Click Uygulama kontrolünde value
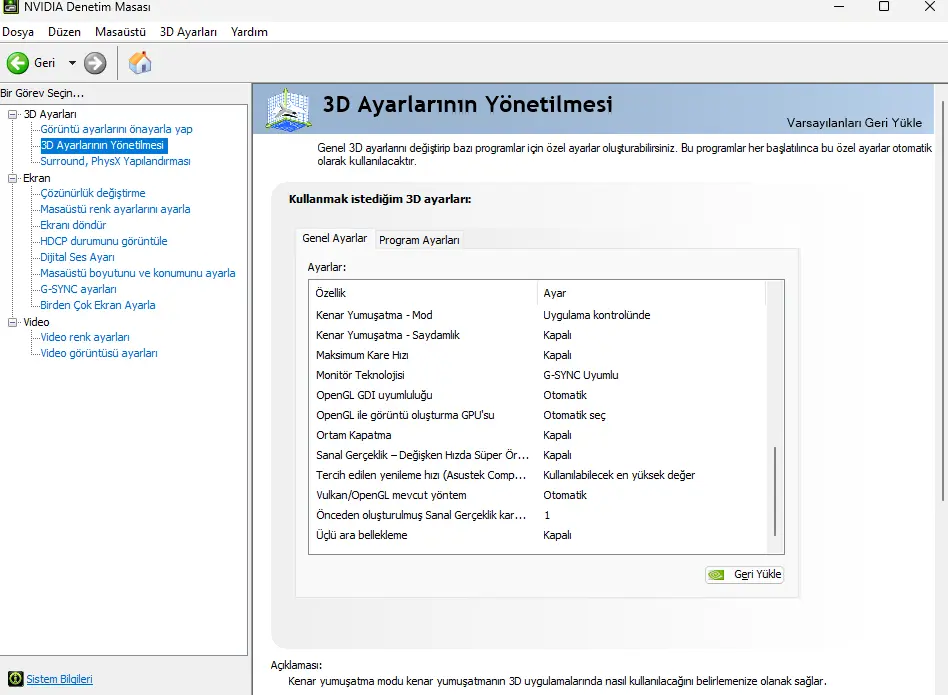 pyautogui.click(x=596, y=315)
